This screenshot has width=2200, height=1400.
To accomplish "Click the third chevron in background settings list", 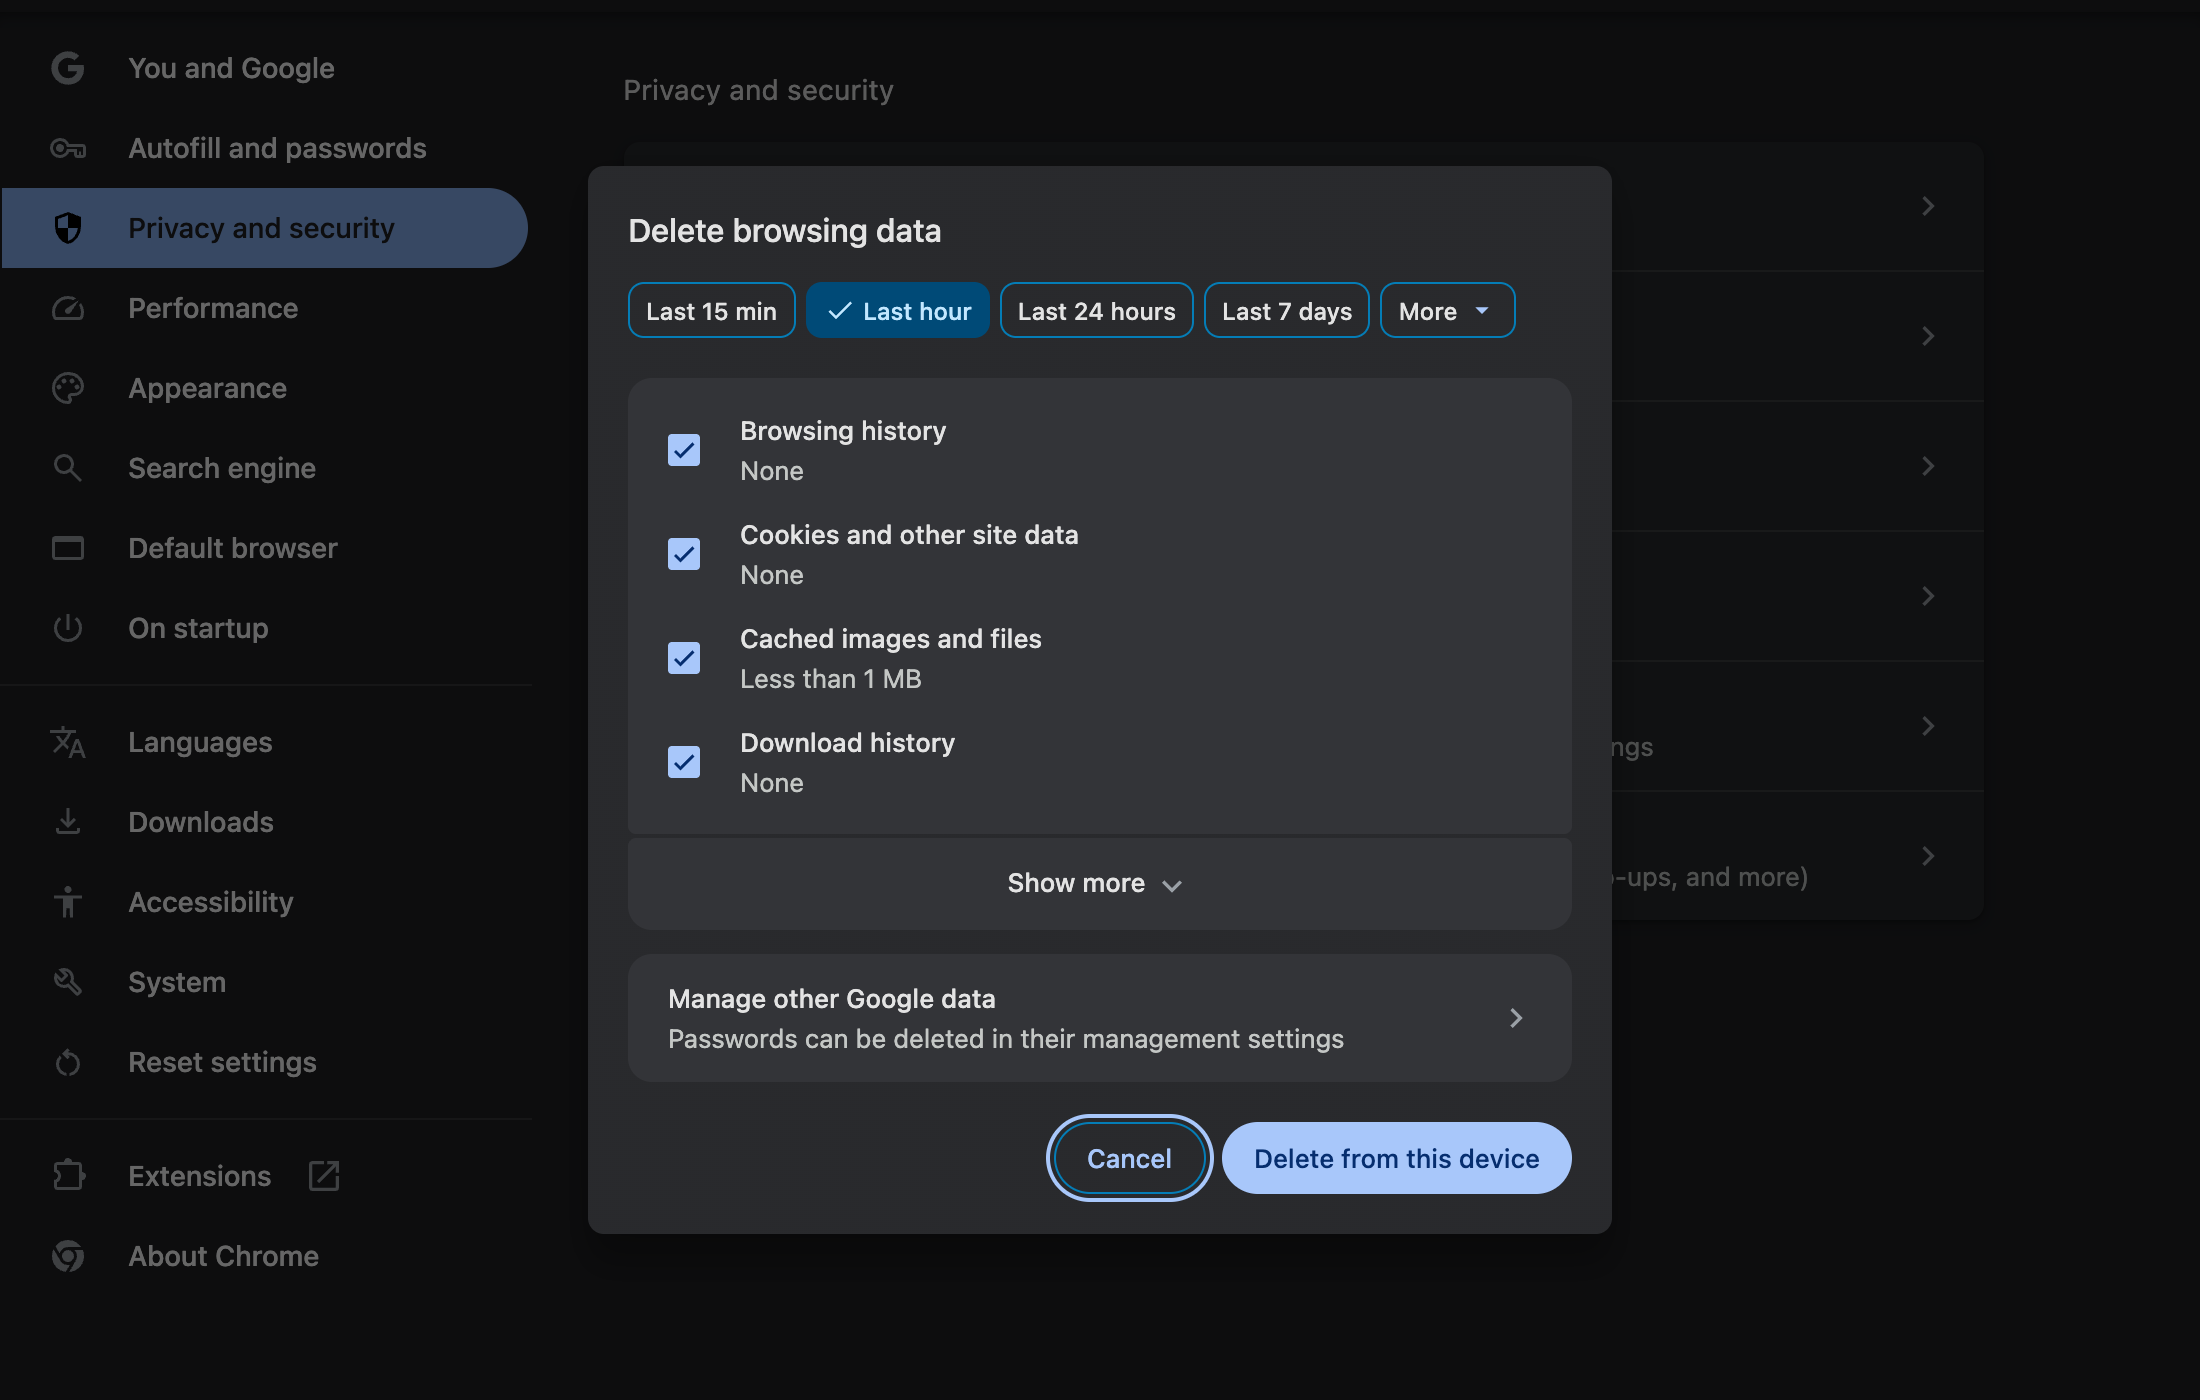I will 1928,466.
